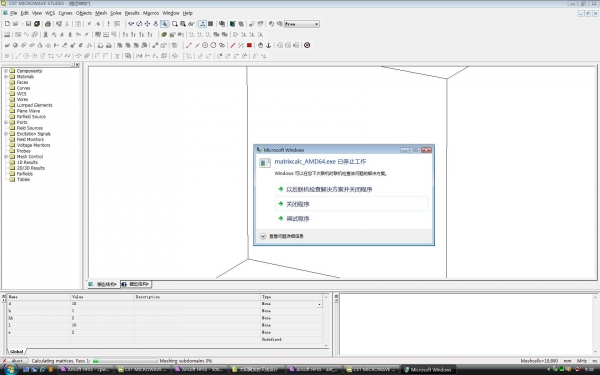The height and width of the screenshot is (375, 600).
Task: Click the sphere shape creation icon
Action: (15, 45)
